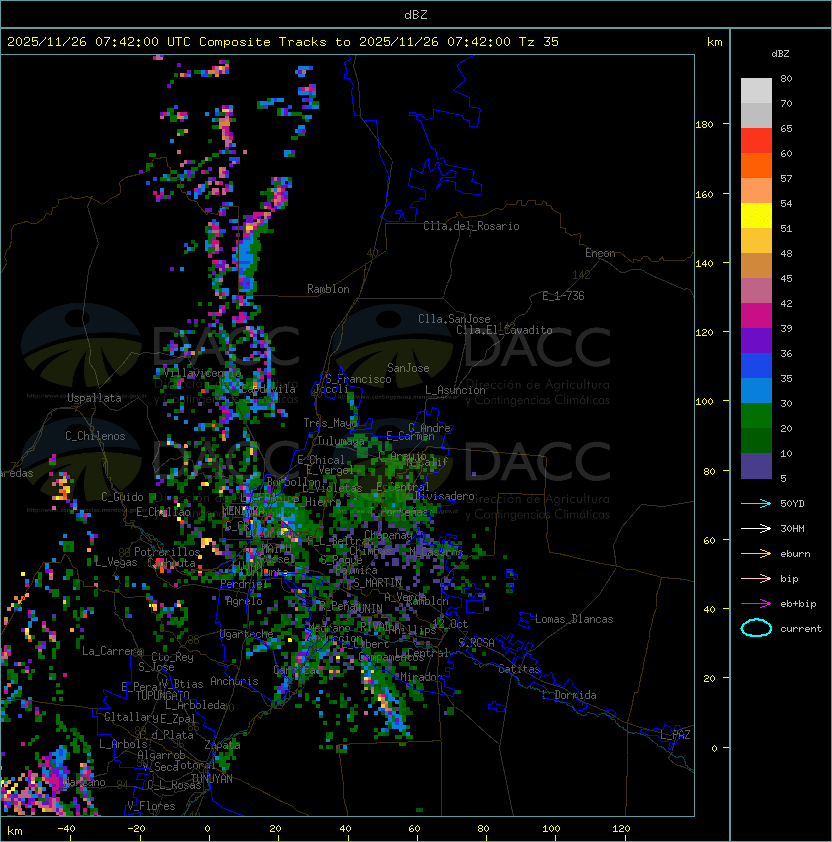The width and height of the screenshot is (832, 842).
Task: Click the TUNUYAN place label
Action: tap(212, 779)
